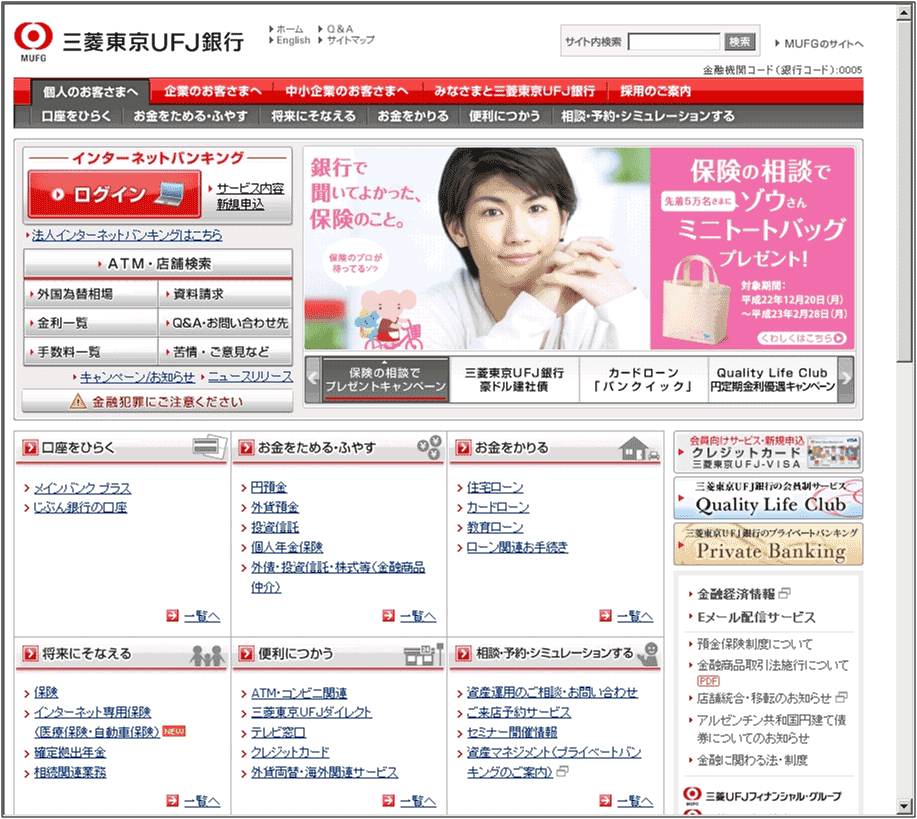Click the carousel previous arrow left of 保険の相談で

point(313,379)
